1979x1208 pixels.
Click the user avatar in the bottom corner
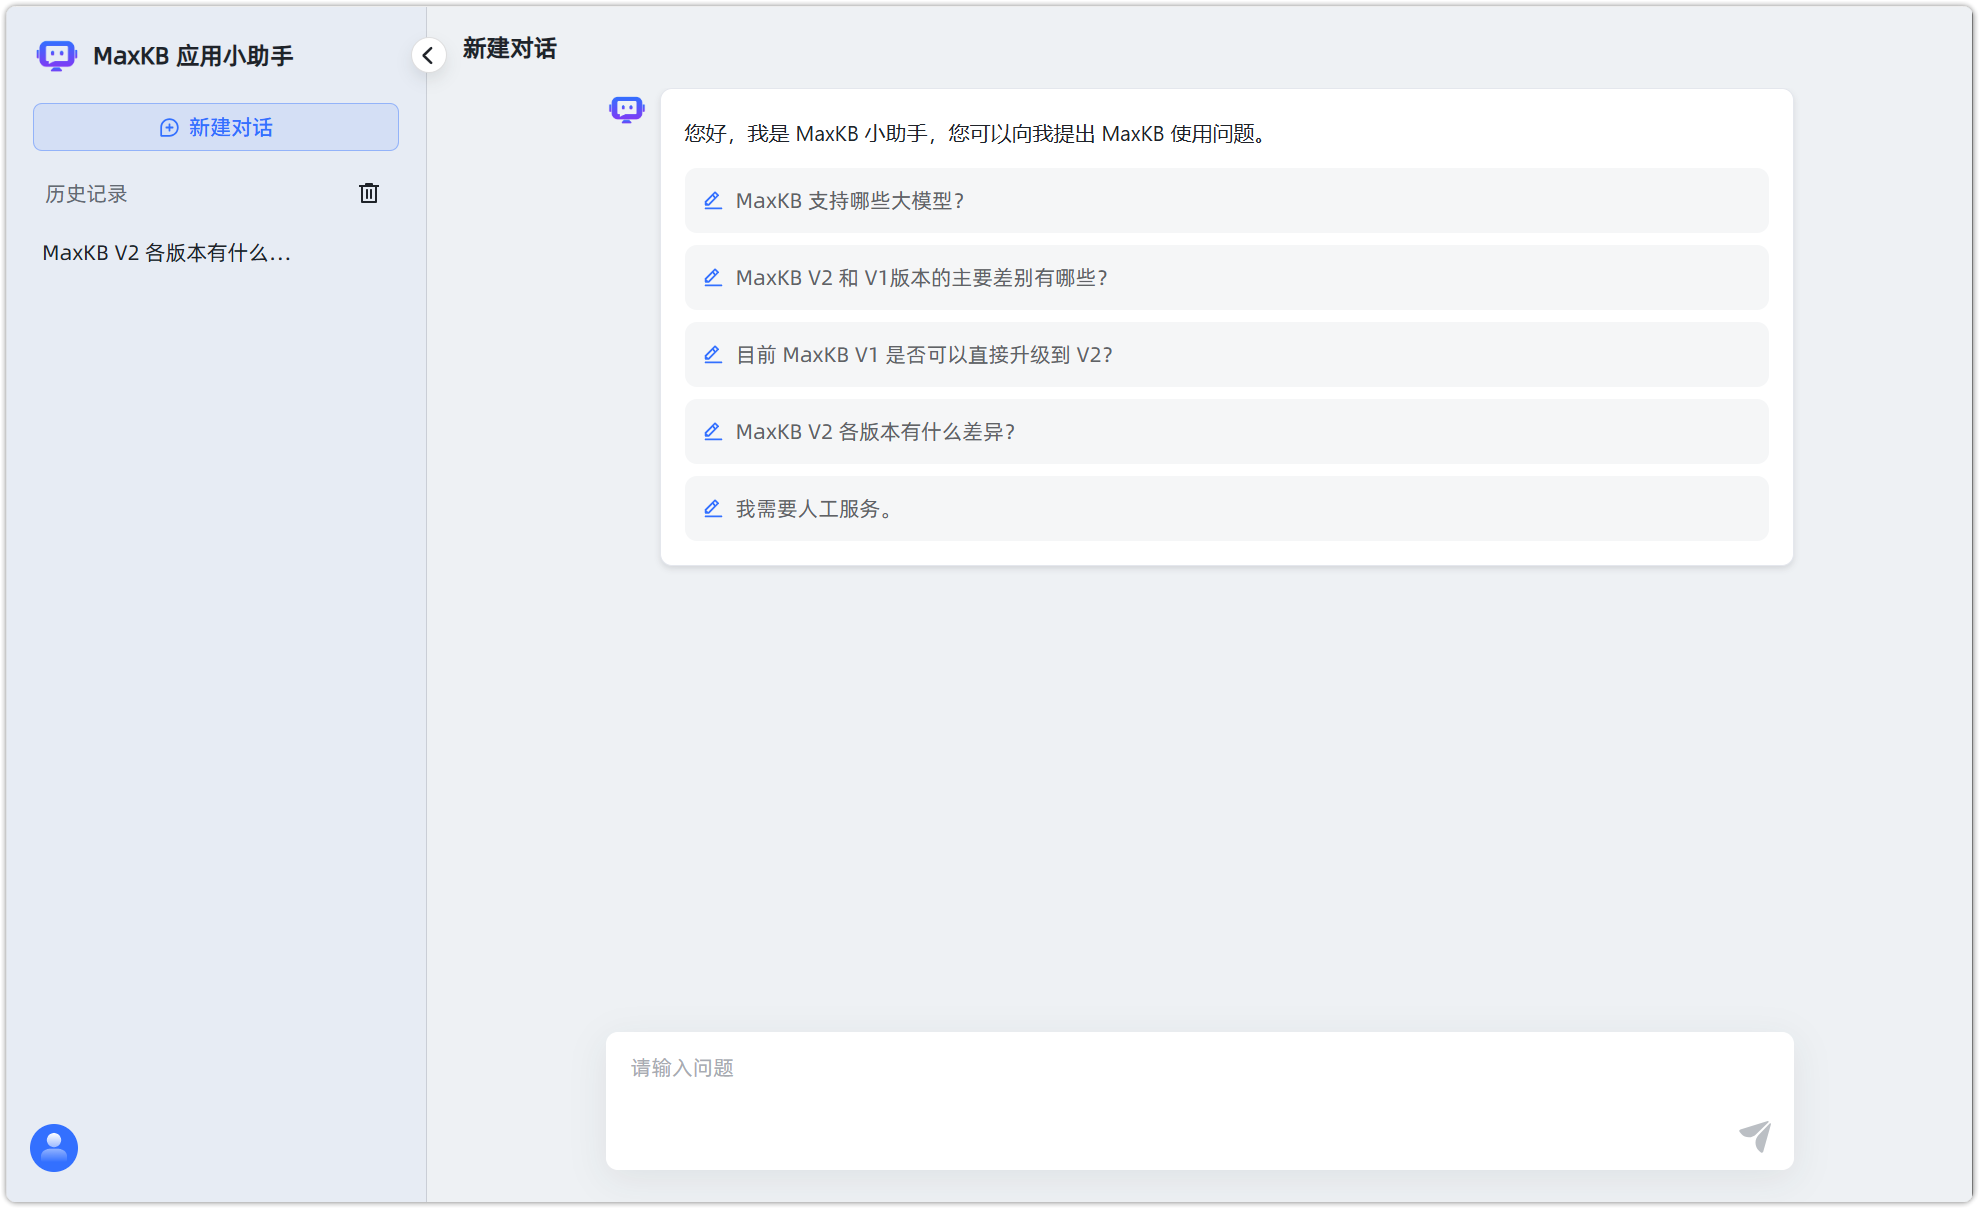pyautogui.click(x=53, y=1147)
